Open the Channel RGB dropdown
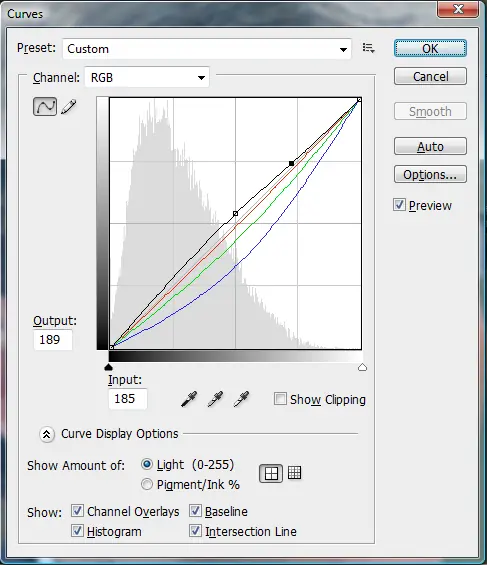The height and width of the screenshot is (565, 487). click(x=147, y=77)
